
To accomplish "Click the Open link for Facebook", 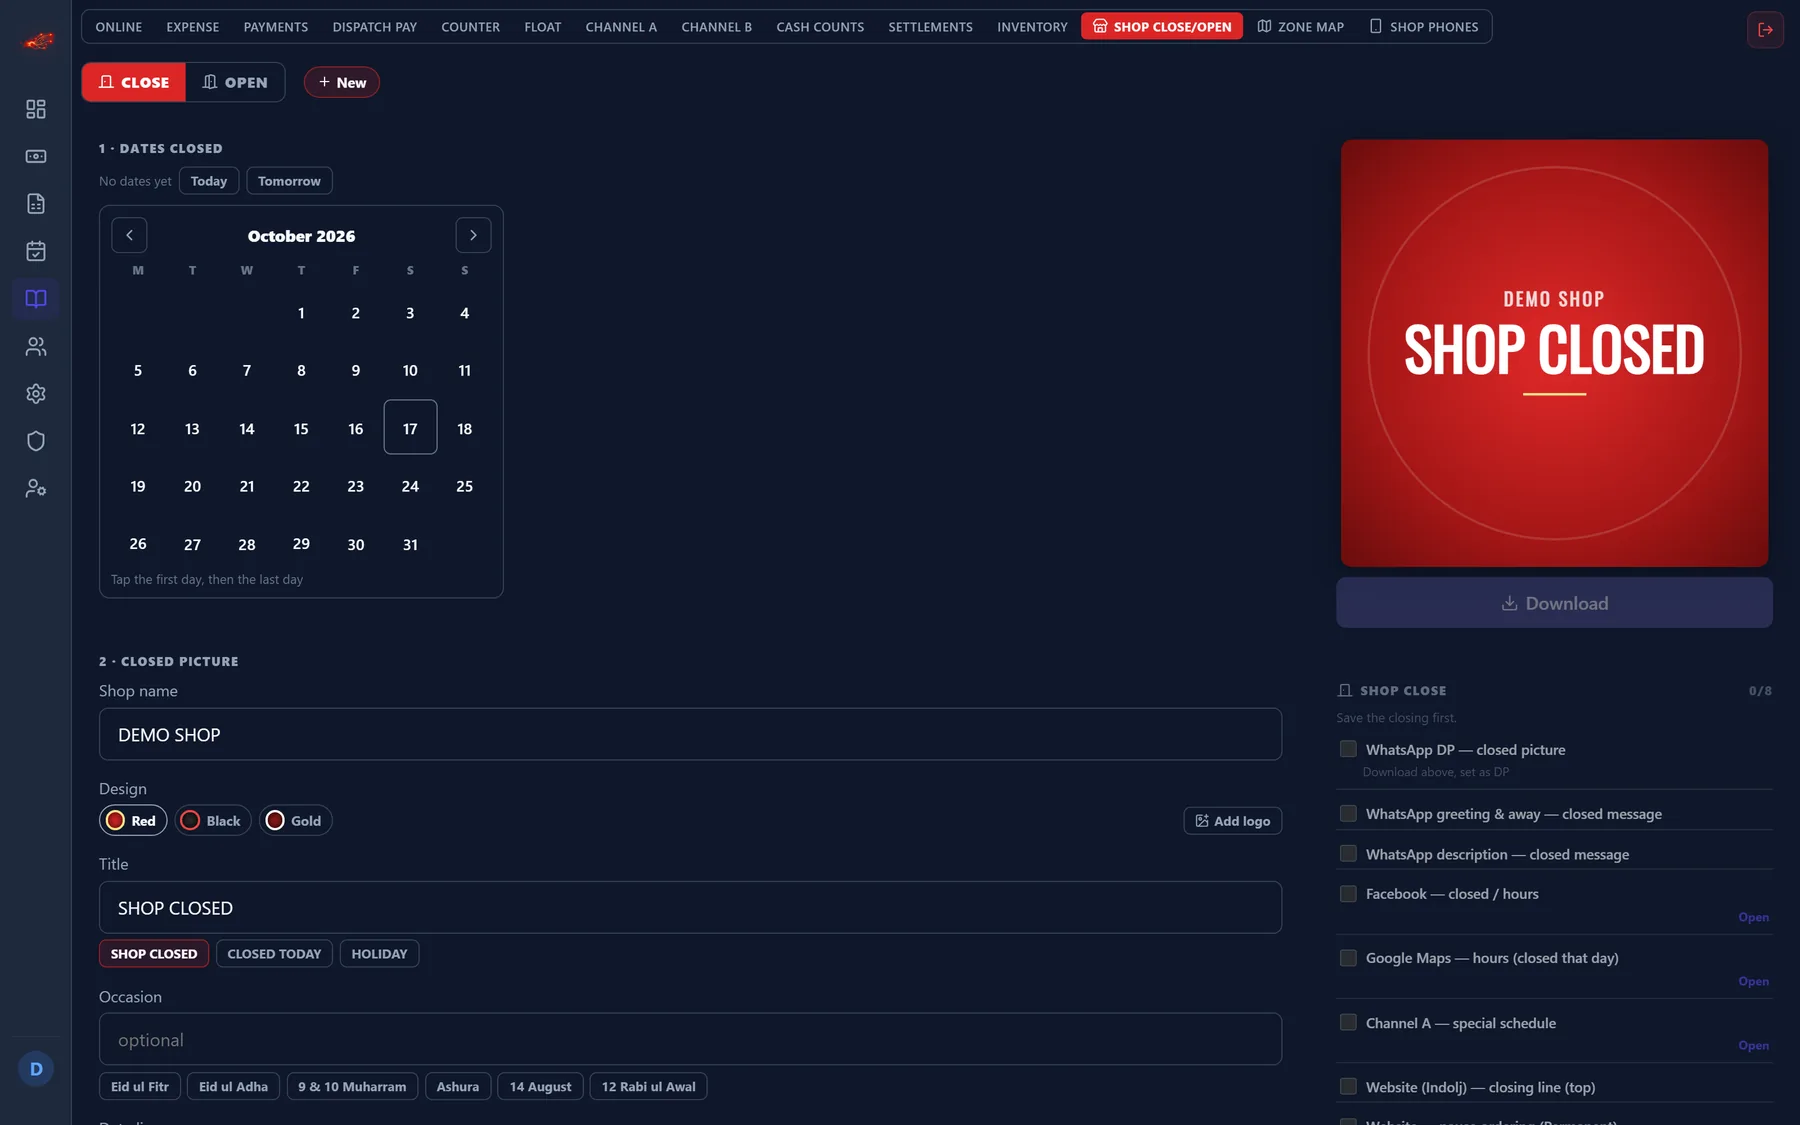I will [x=1753, y=917].
